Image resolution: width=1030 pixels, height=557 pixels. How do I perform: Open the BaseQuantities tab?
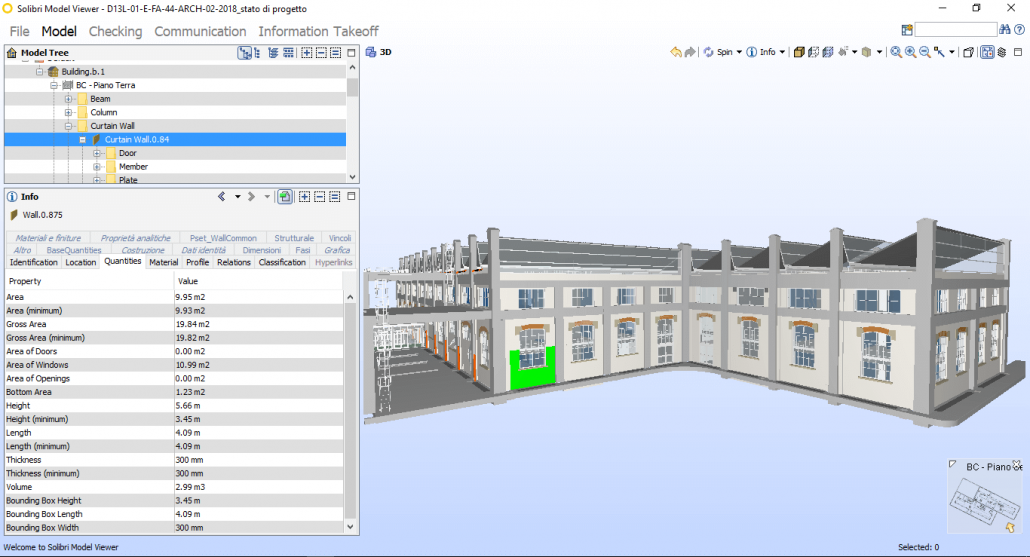coord(74,250)
